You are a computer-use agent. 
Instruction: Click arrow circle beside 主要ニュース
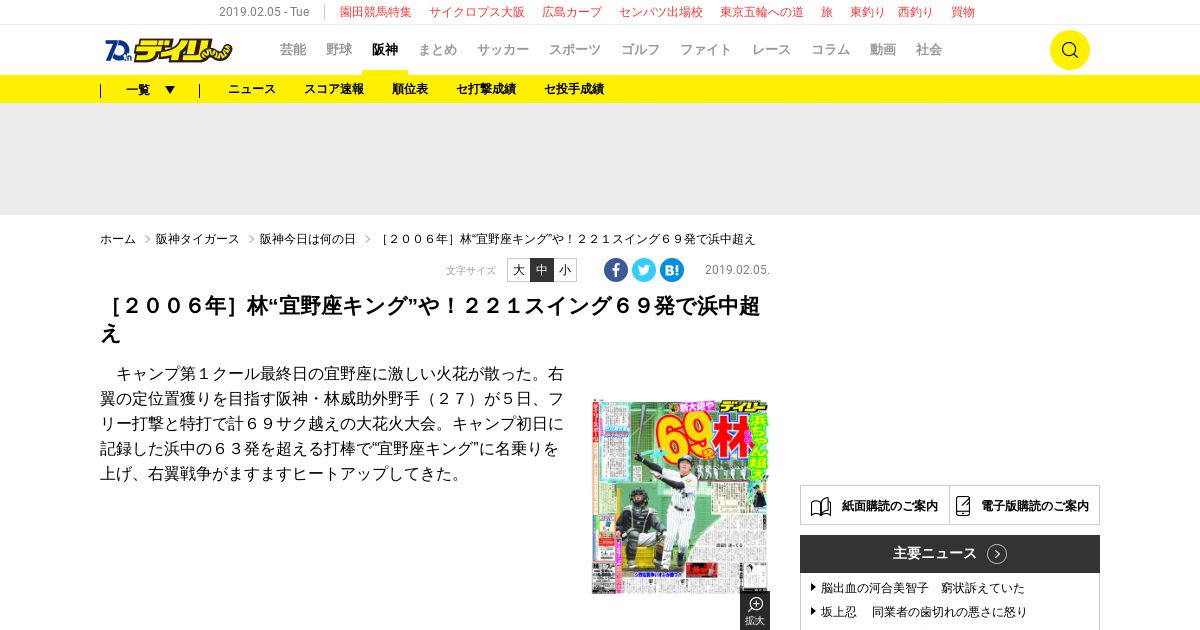click(x=997, y=554)
